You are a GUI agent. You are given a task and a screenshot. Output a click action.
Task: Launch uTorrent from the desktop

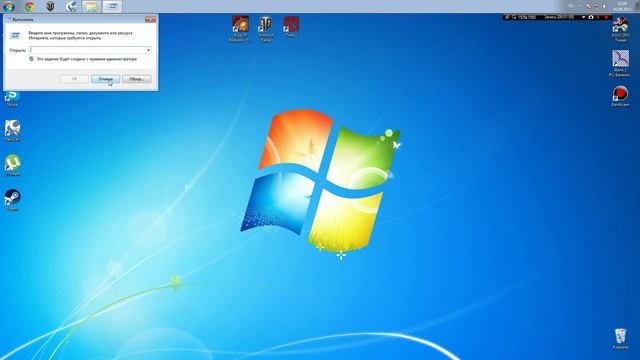click(13, 165)
